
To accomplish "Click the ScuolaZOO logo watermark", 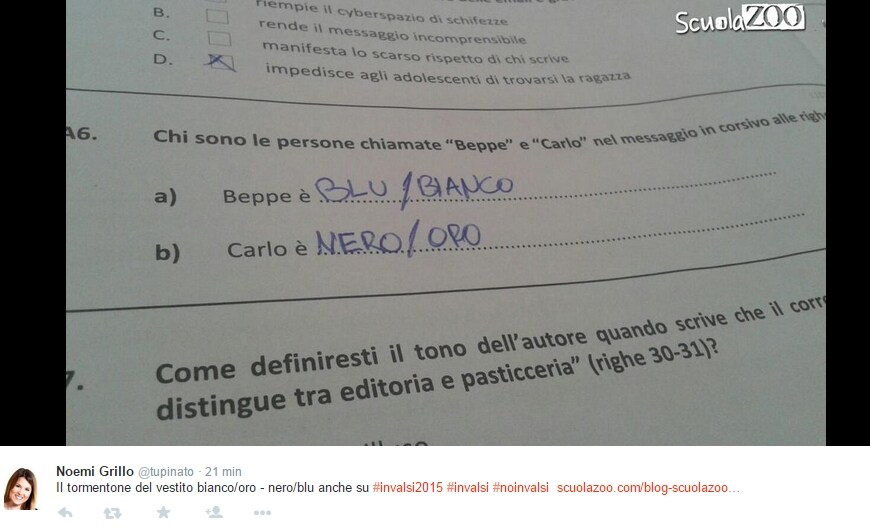I will [740, 19].
